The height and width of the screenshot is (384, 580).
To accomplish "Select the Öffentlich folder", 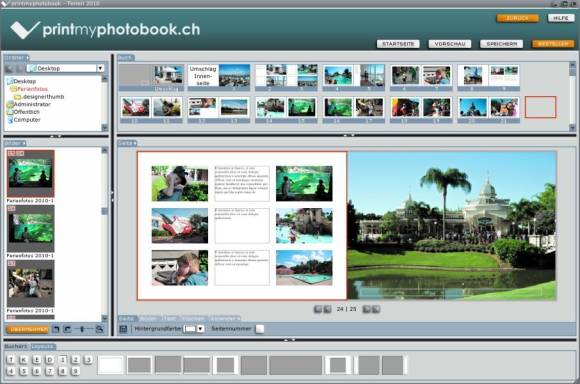I will [x=26, y=112].
